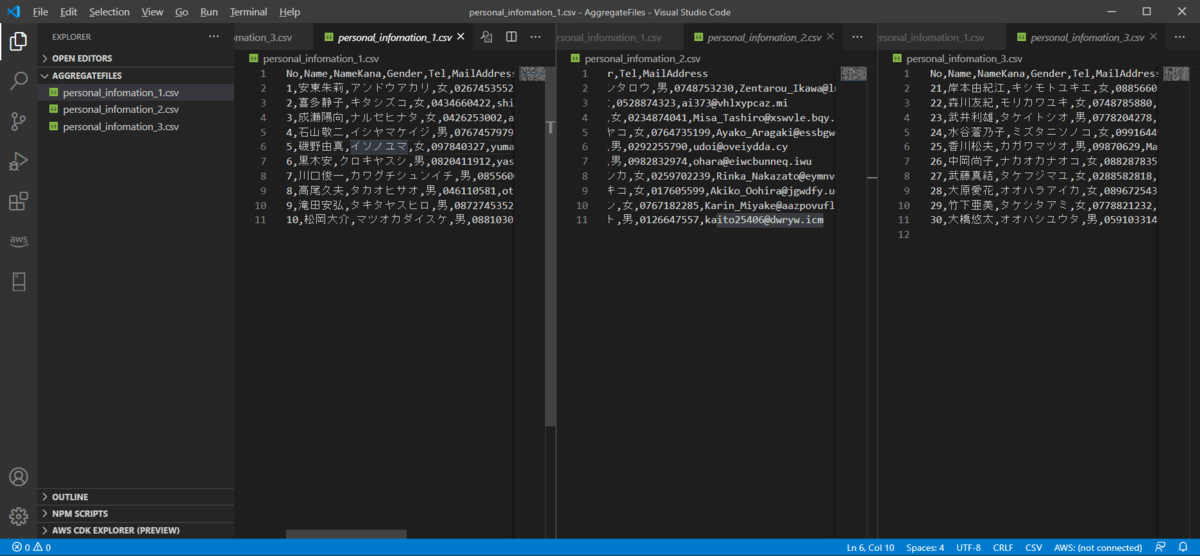This screenshot has height=556, width=1200.
Task: Change language mode via CSV status item
Action: [1034, 547]
